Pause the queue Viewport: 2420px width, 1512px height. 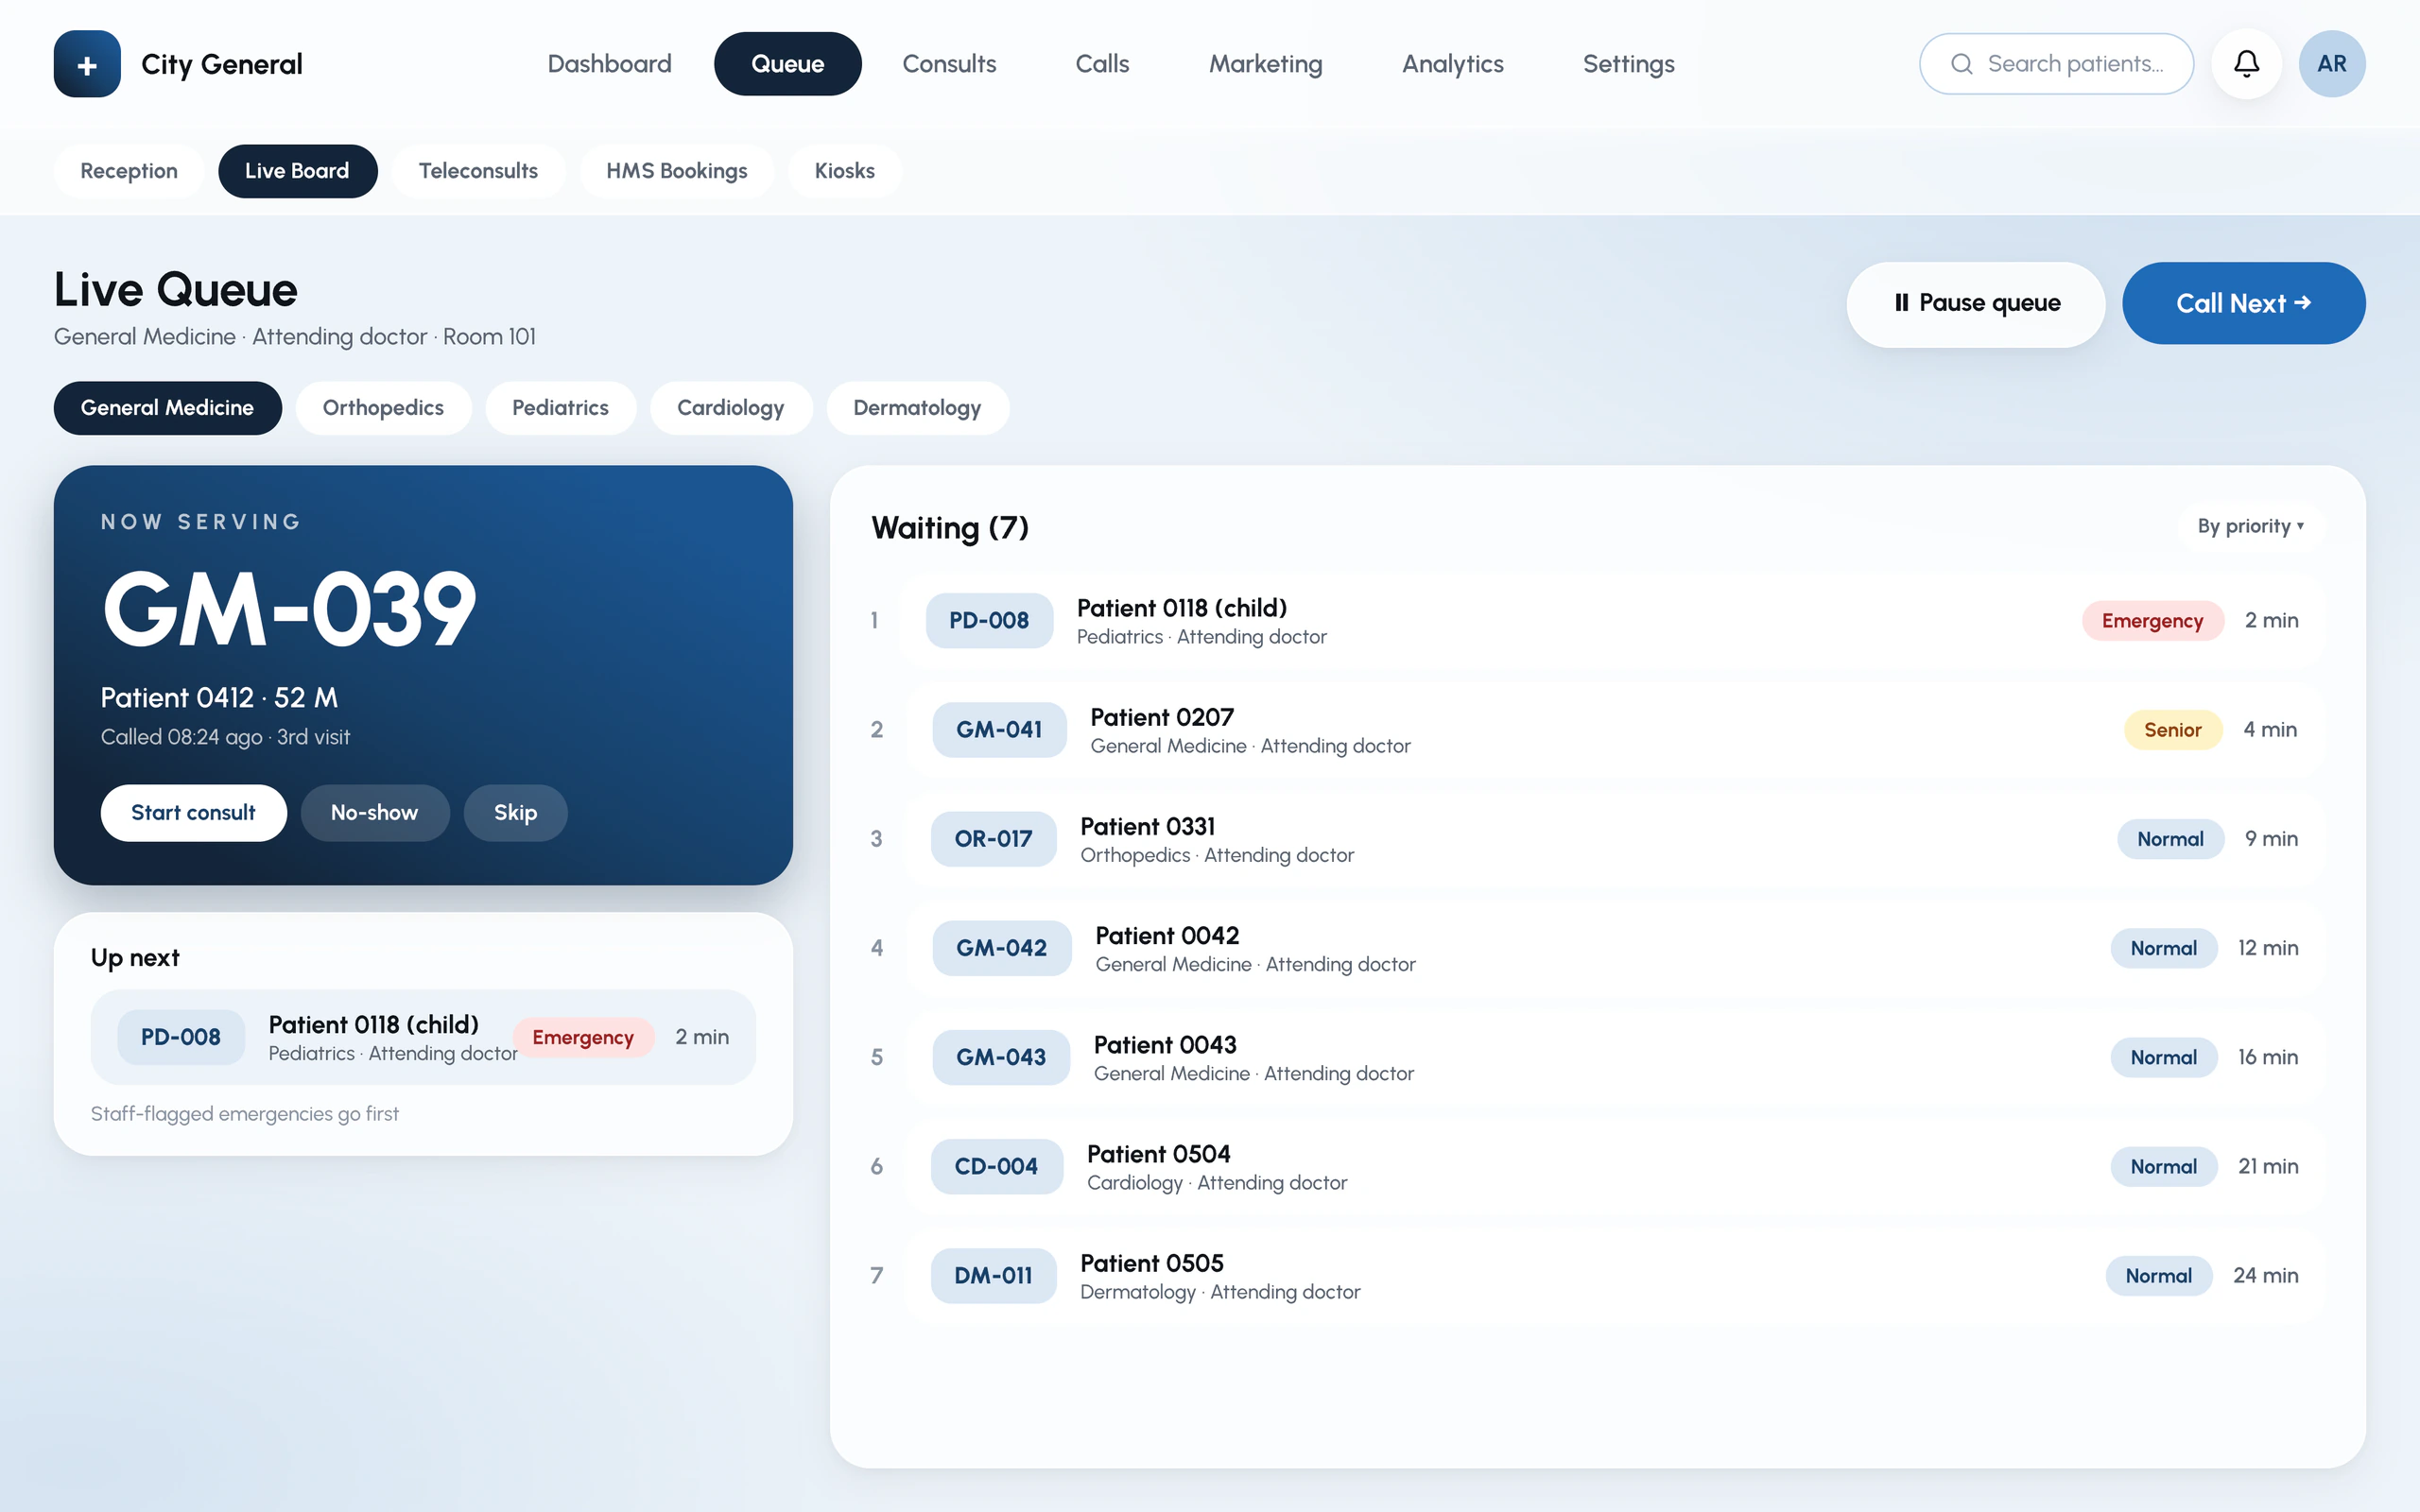pos(1975,303)
